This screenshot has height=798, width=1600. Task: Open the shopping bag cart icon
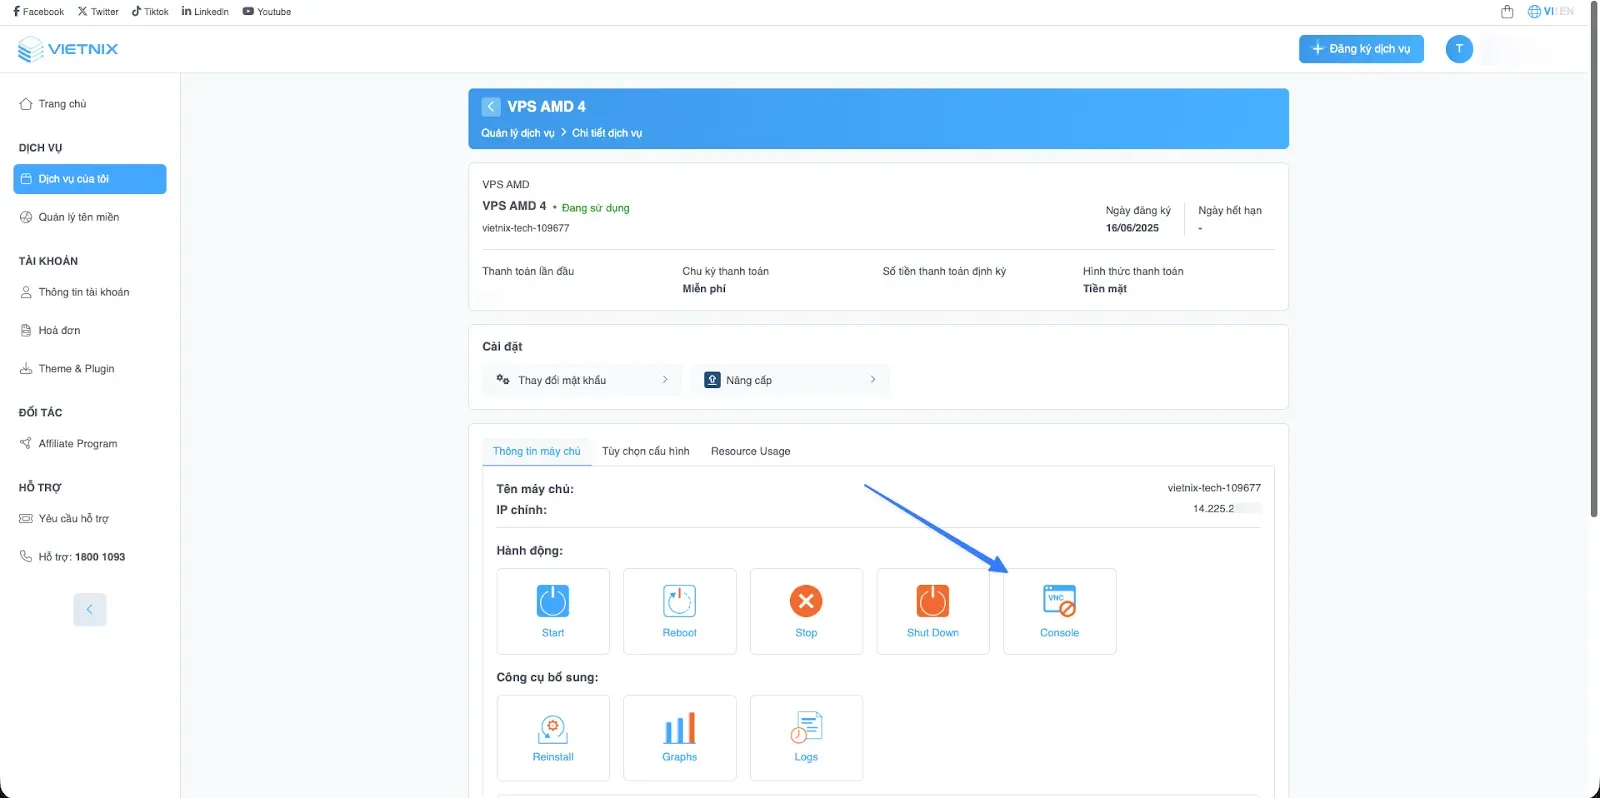pyautogui.click(x=1507, y=12)
